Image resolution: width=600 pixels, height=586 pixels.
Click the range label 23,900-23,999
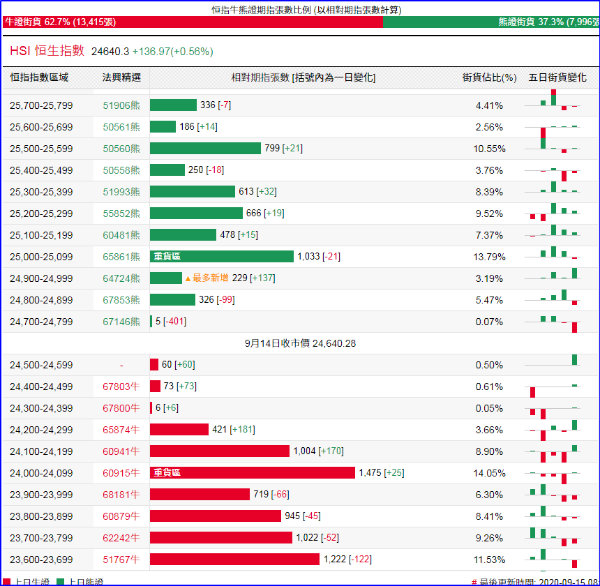pyautogui.click(x=41, y=495)
